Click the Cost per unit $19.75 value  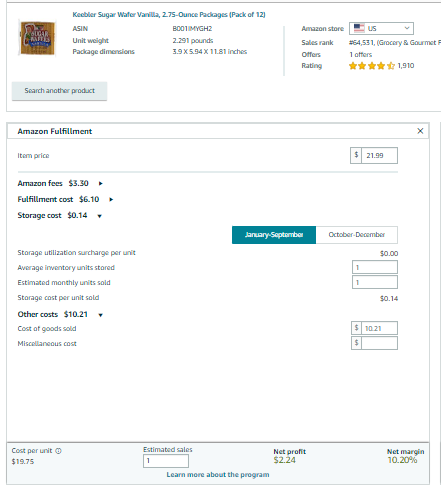pyautogui.click(x=23, y=462)
